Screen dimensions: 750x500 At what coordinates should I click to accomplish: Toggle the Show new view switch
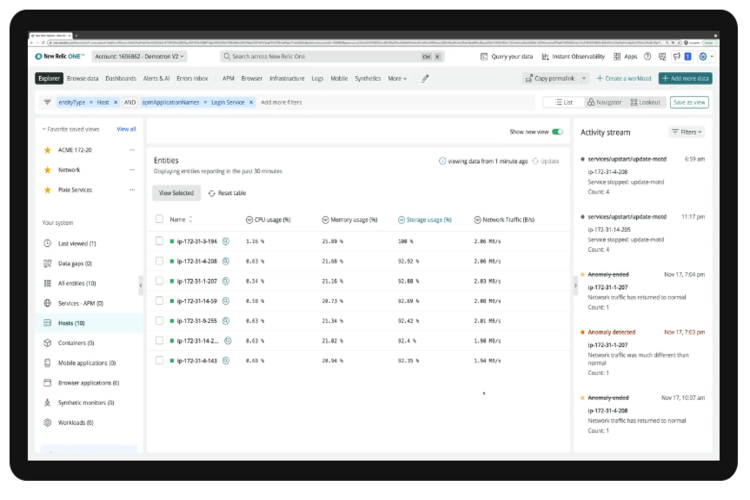point(557,132)
